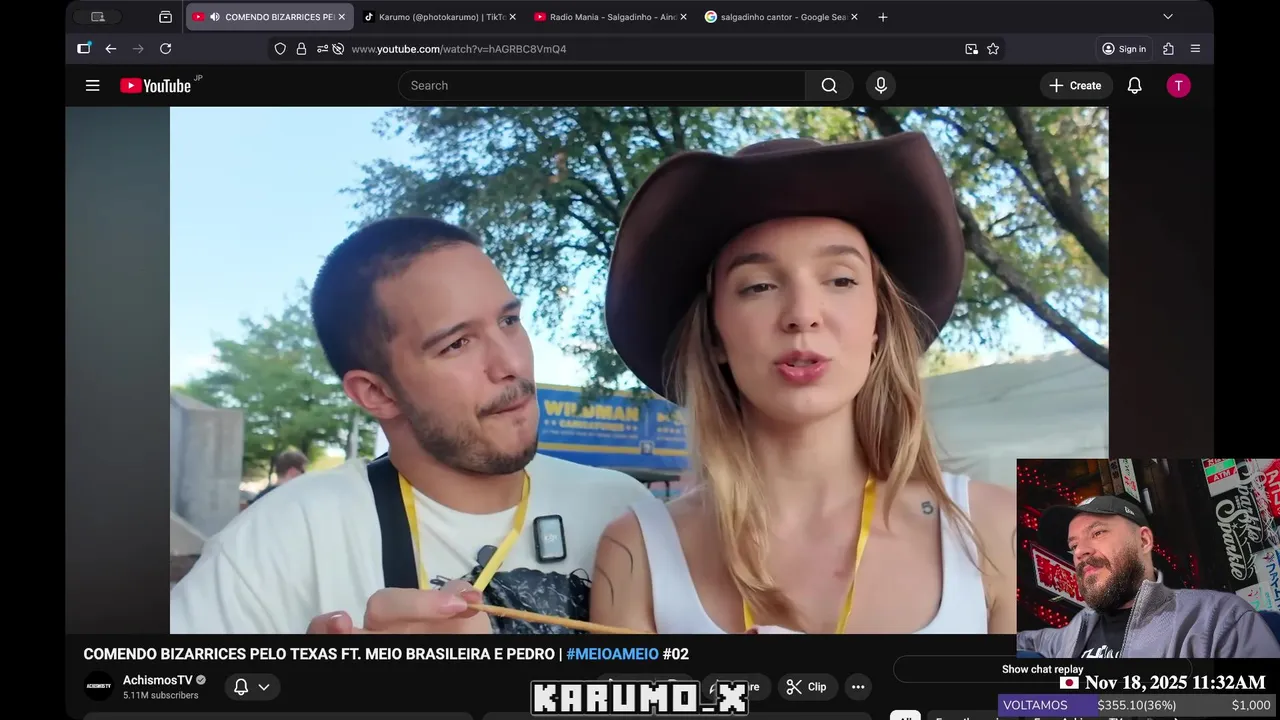Switch to the COMENDO BIZARRICES YouTube tab
1280x720 pixels.
[x=270, y=17]
